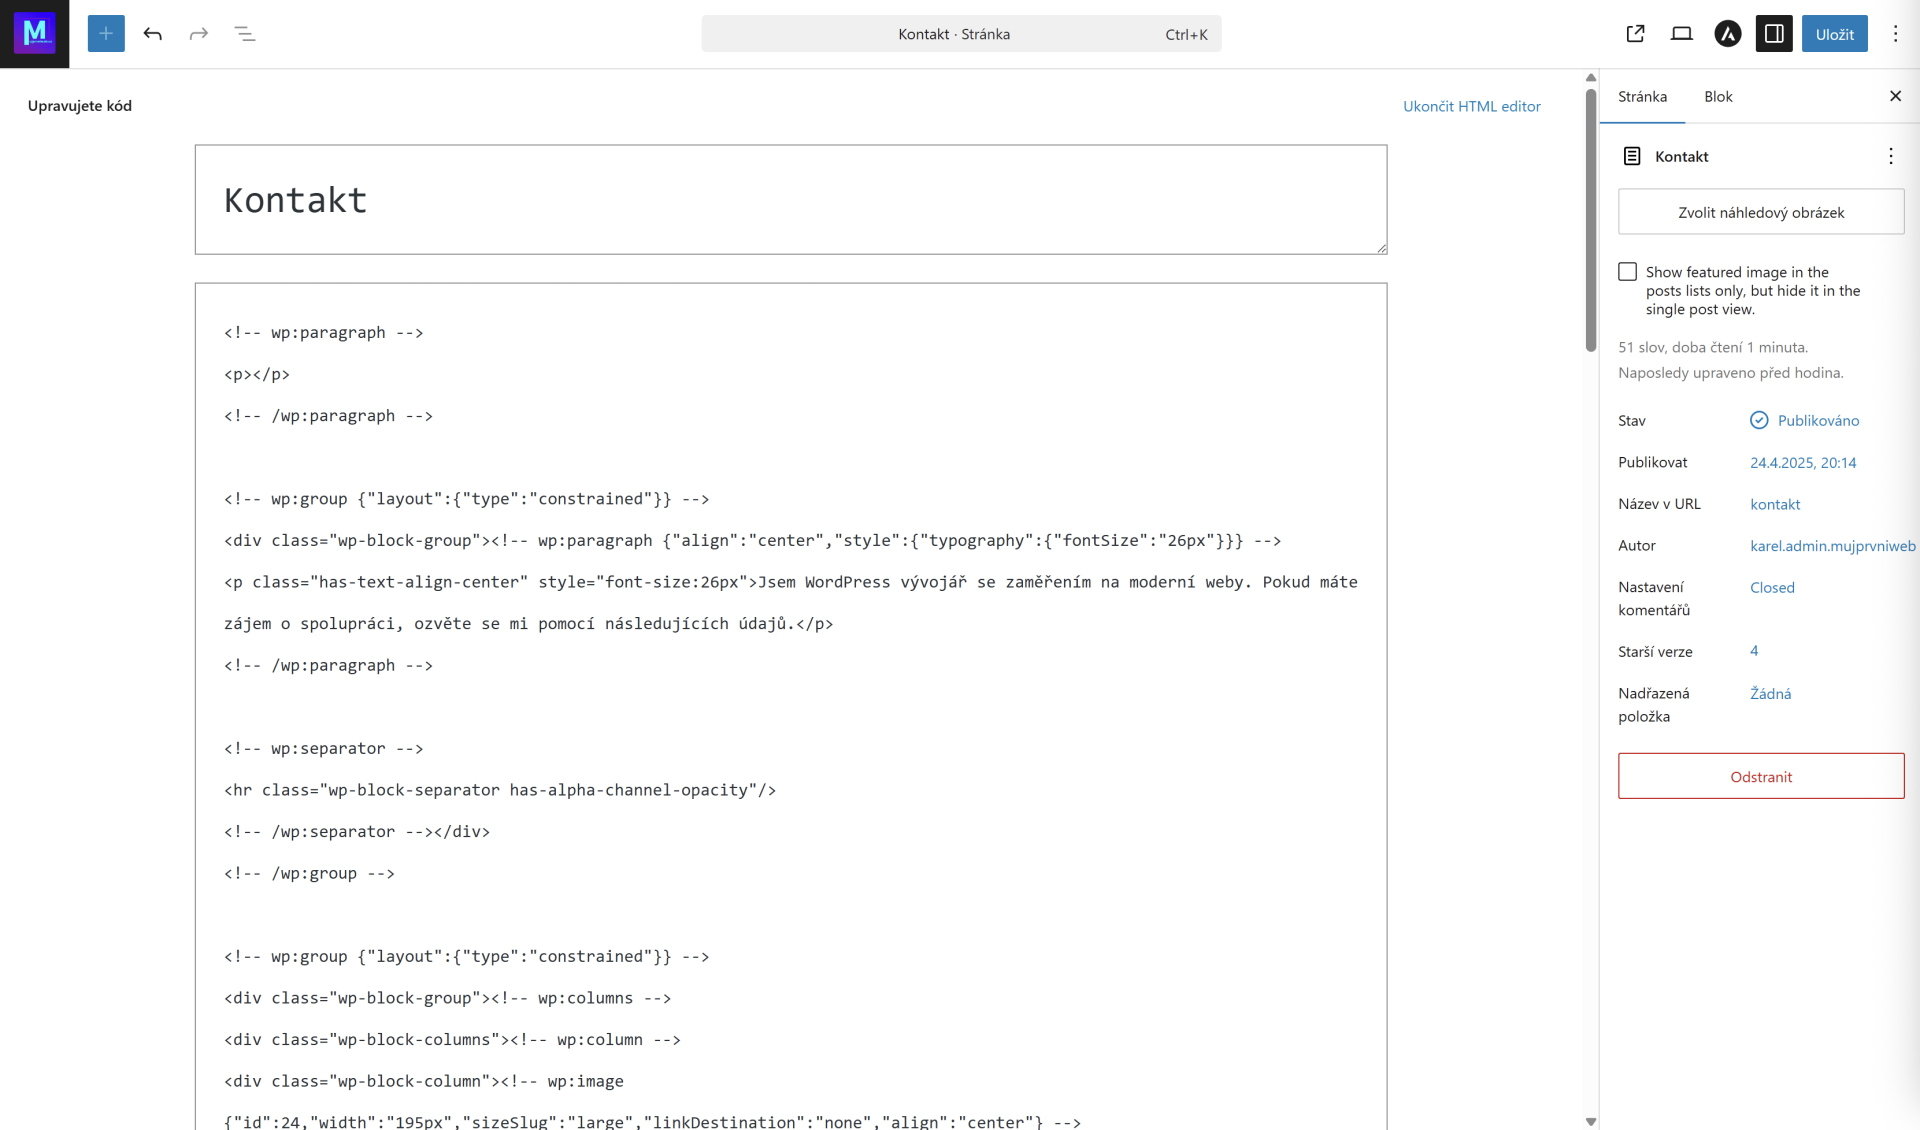Open Nadřazená položka selector Žádná
Image resolution: width=1920 pixels, height=1130 pixels.
point(1769,693)
